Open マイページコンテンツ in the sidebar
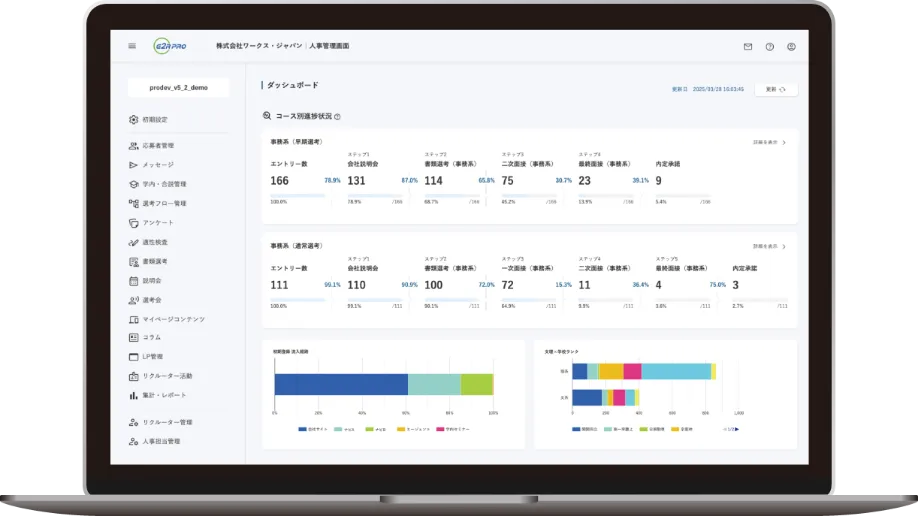 point(172,318)
